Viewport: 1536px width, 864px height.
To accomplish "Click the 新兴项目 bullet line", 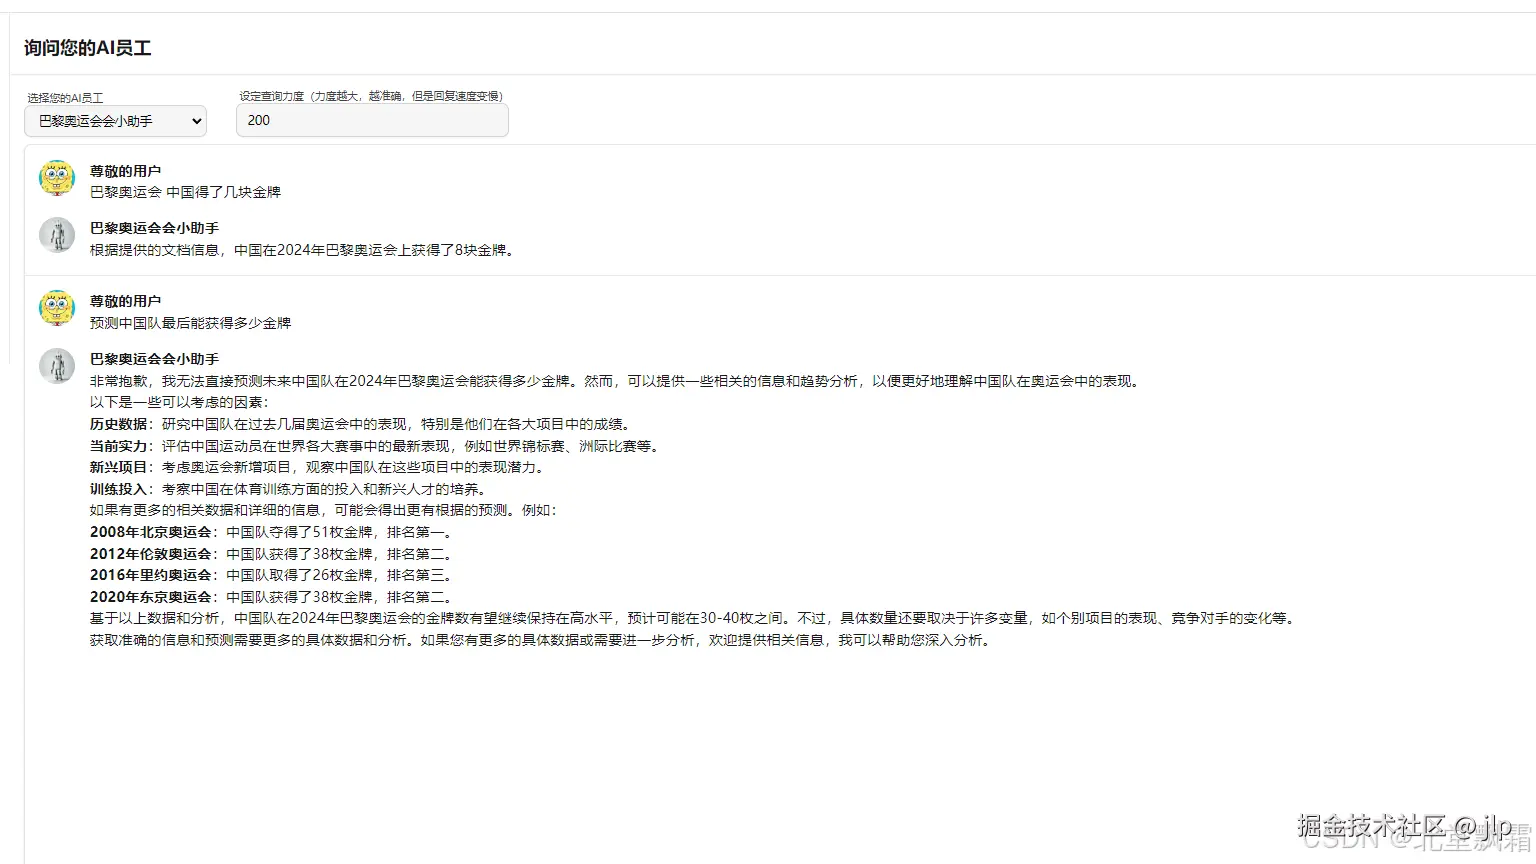I will tap(319, 467).
